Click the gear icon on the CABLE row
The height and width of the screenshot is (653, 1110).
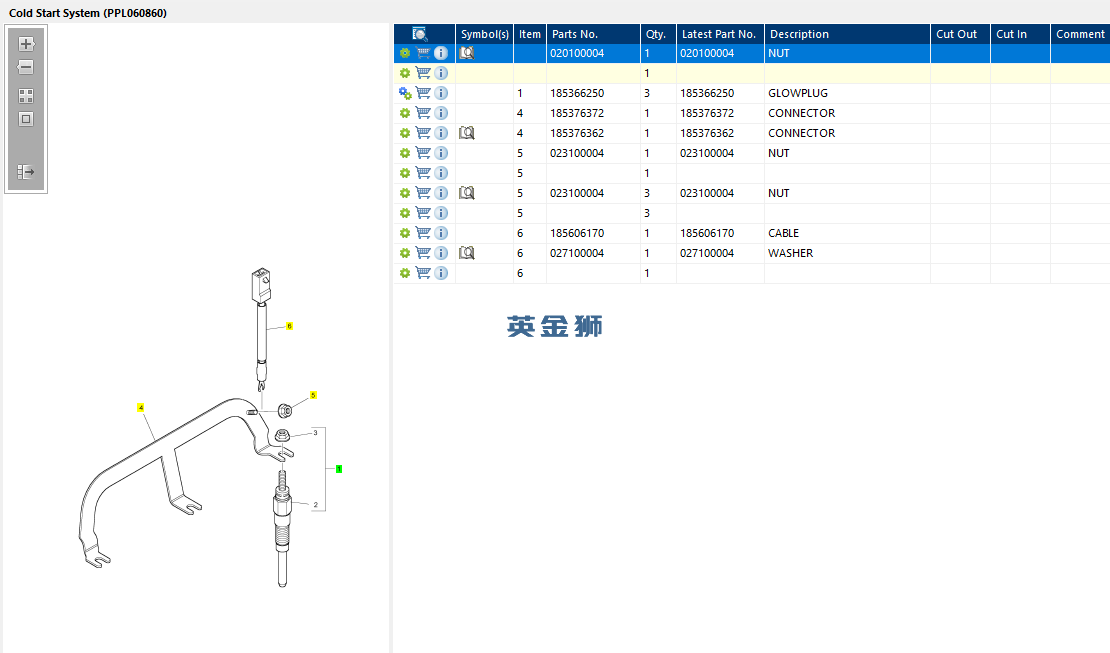[x=405, y=233]
